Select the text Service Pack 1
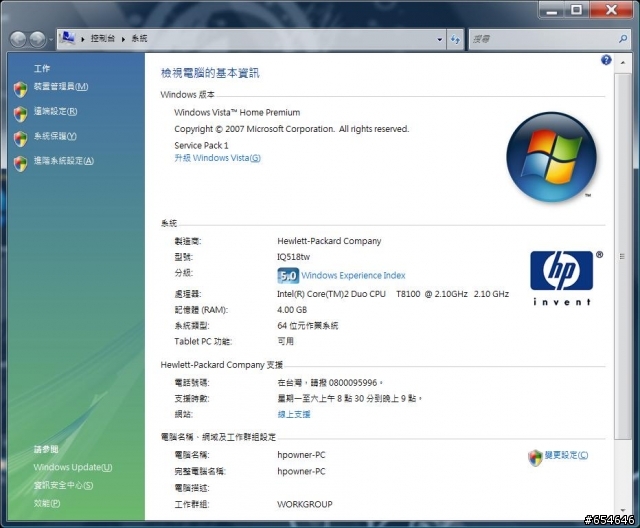 pos(201,145)
